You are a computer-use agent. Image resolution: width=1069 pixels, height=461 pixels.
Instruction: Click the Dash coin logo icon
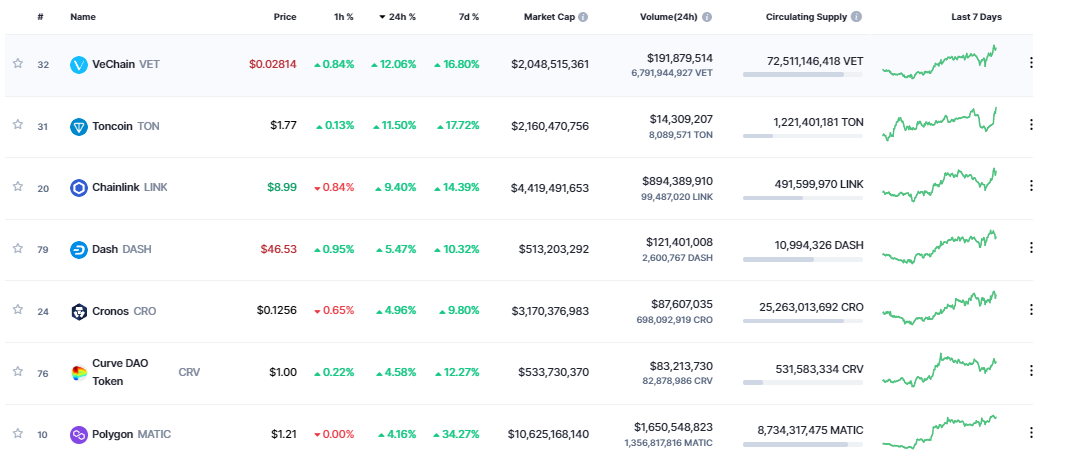(x=79, y=250)
